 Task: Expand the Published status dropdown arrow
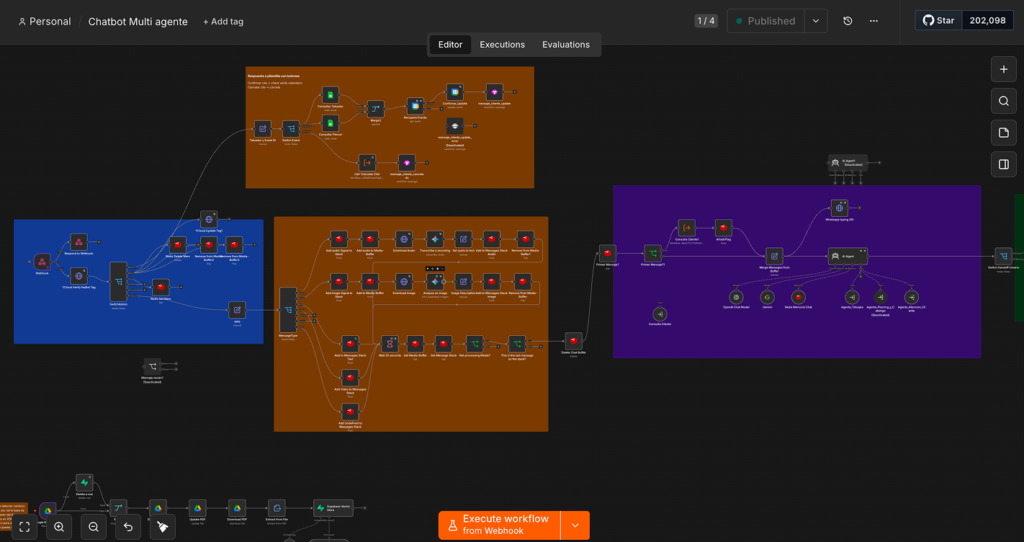coord(816,21)
